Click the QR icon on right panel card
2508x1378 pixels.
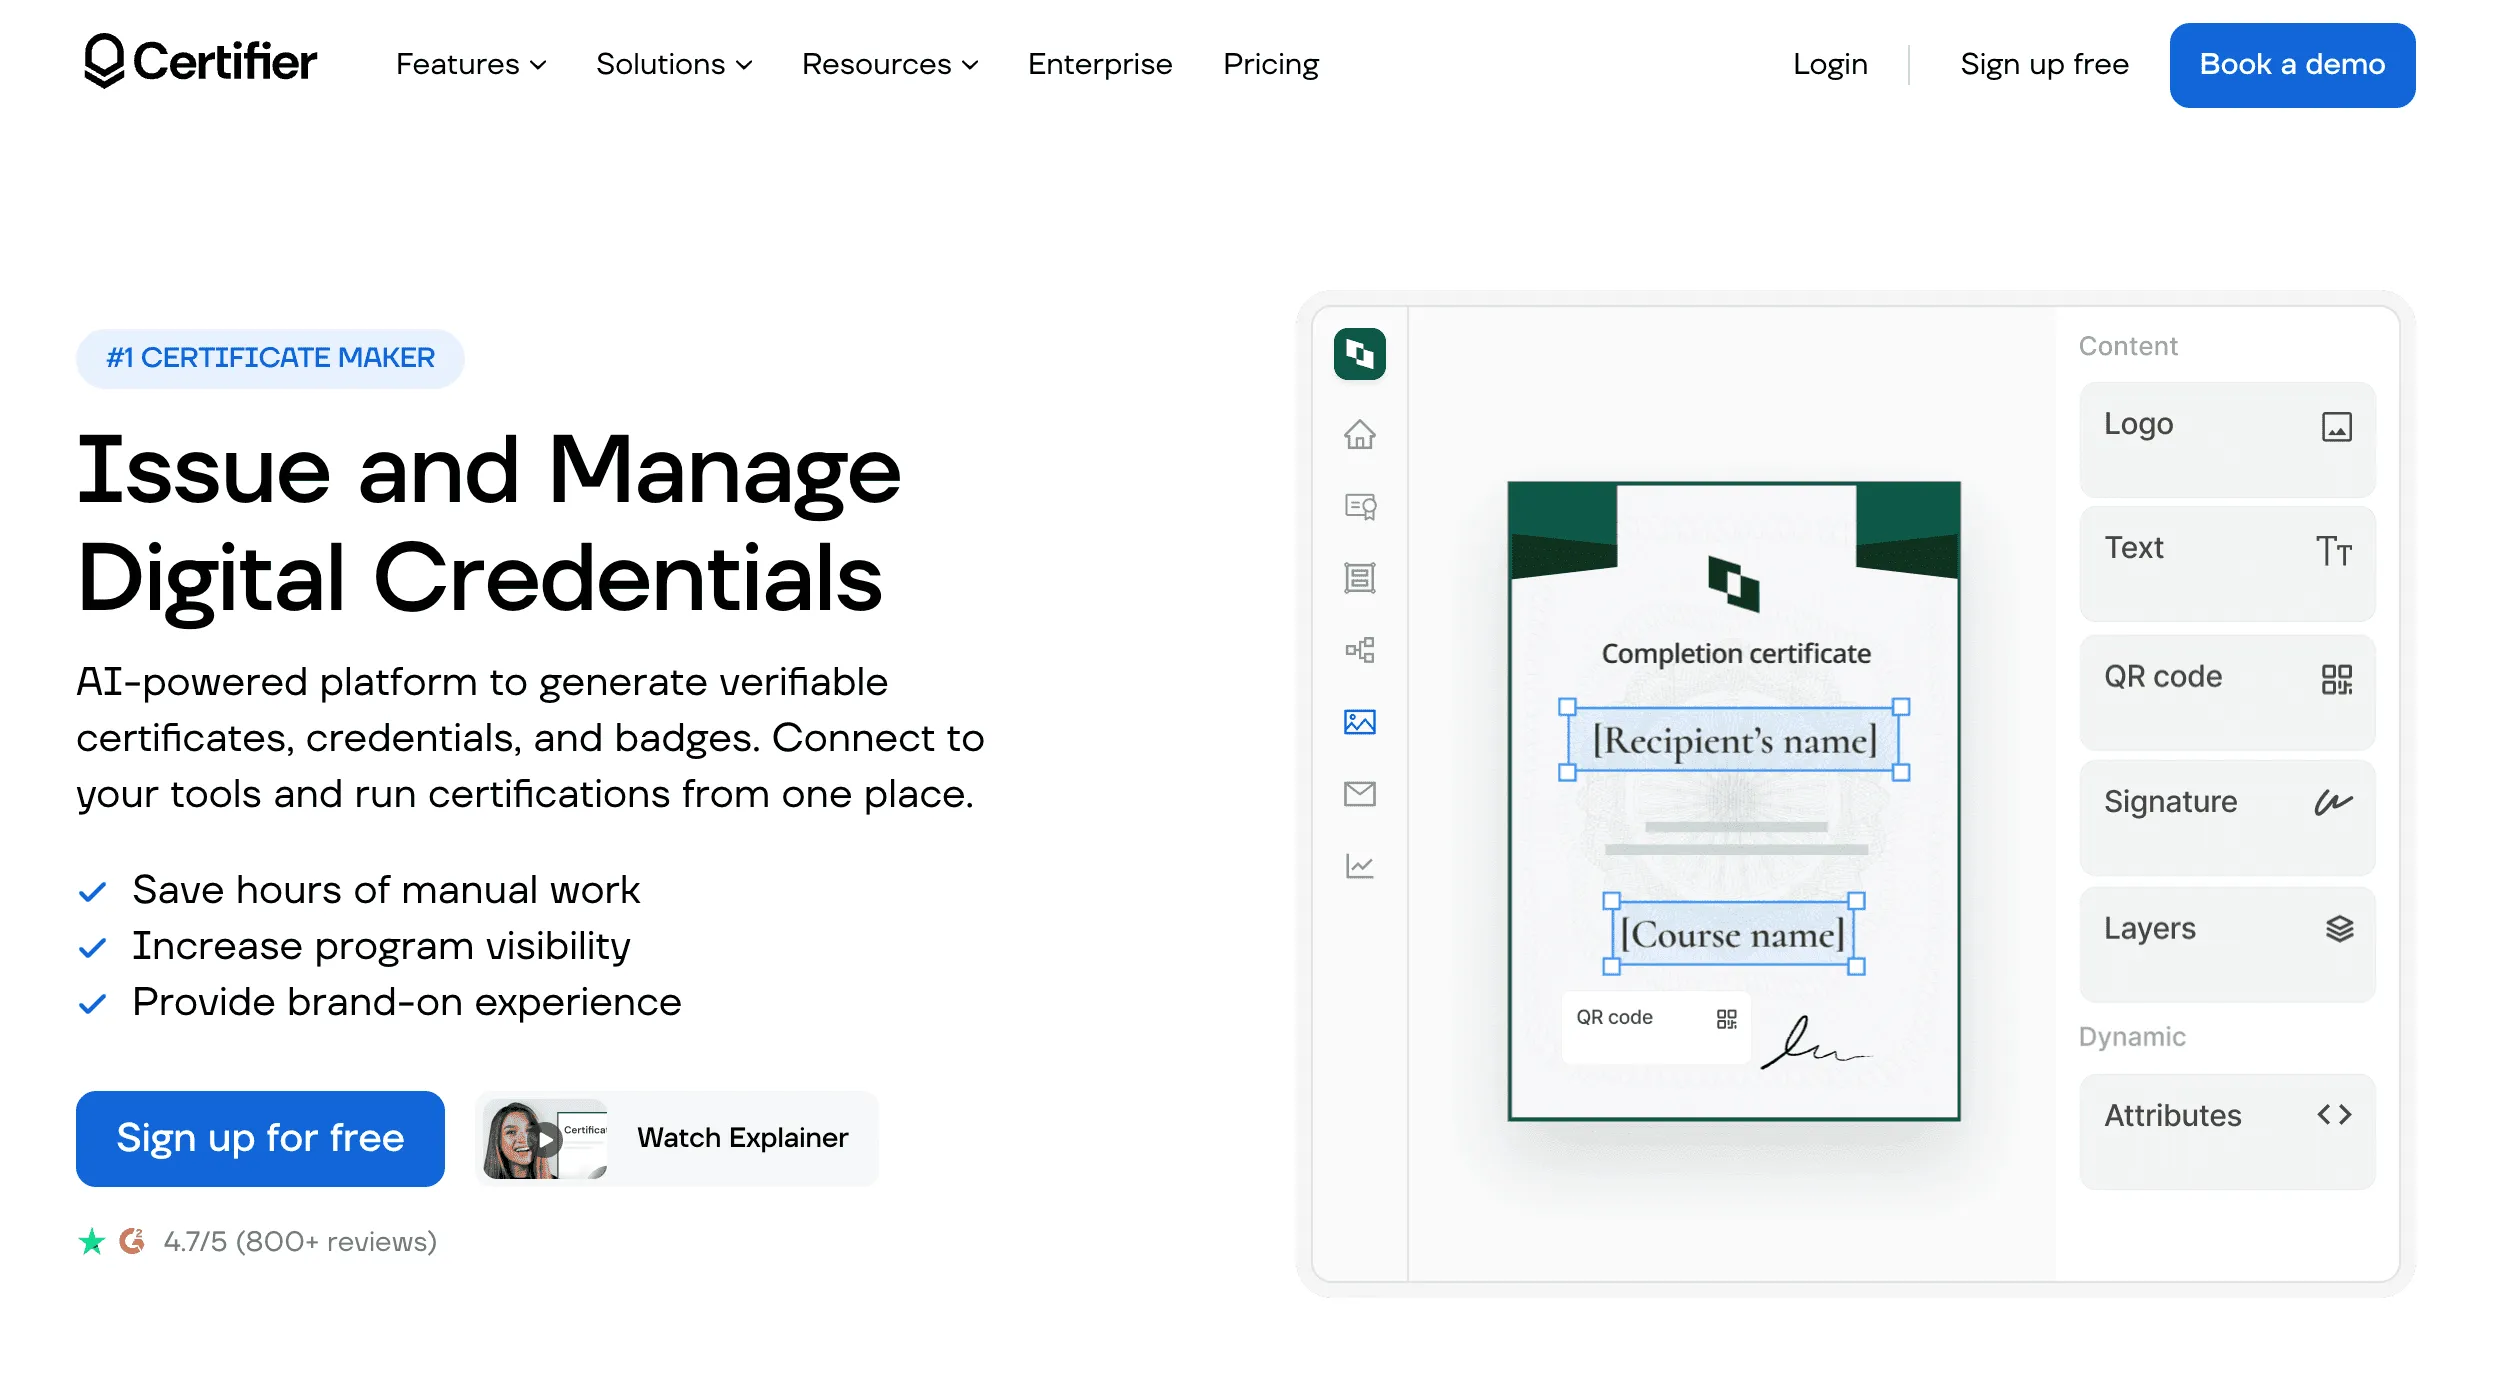pyautogui.click(x=2336, y=680)
